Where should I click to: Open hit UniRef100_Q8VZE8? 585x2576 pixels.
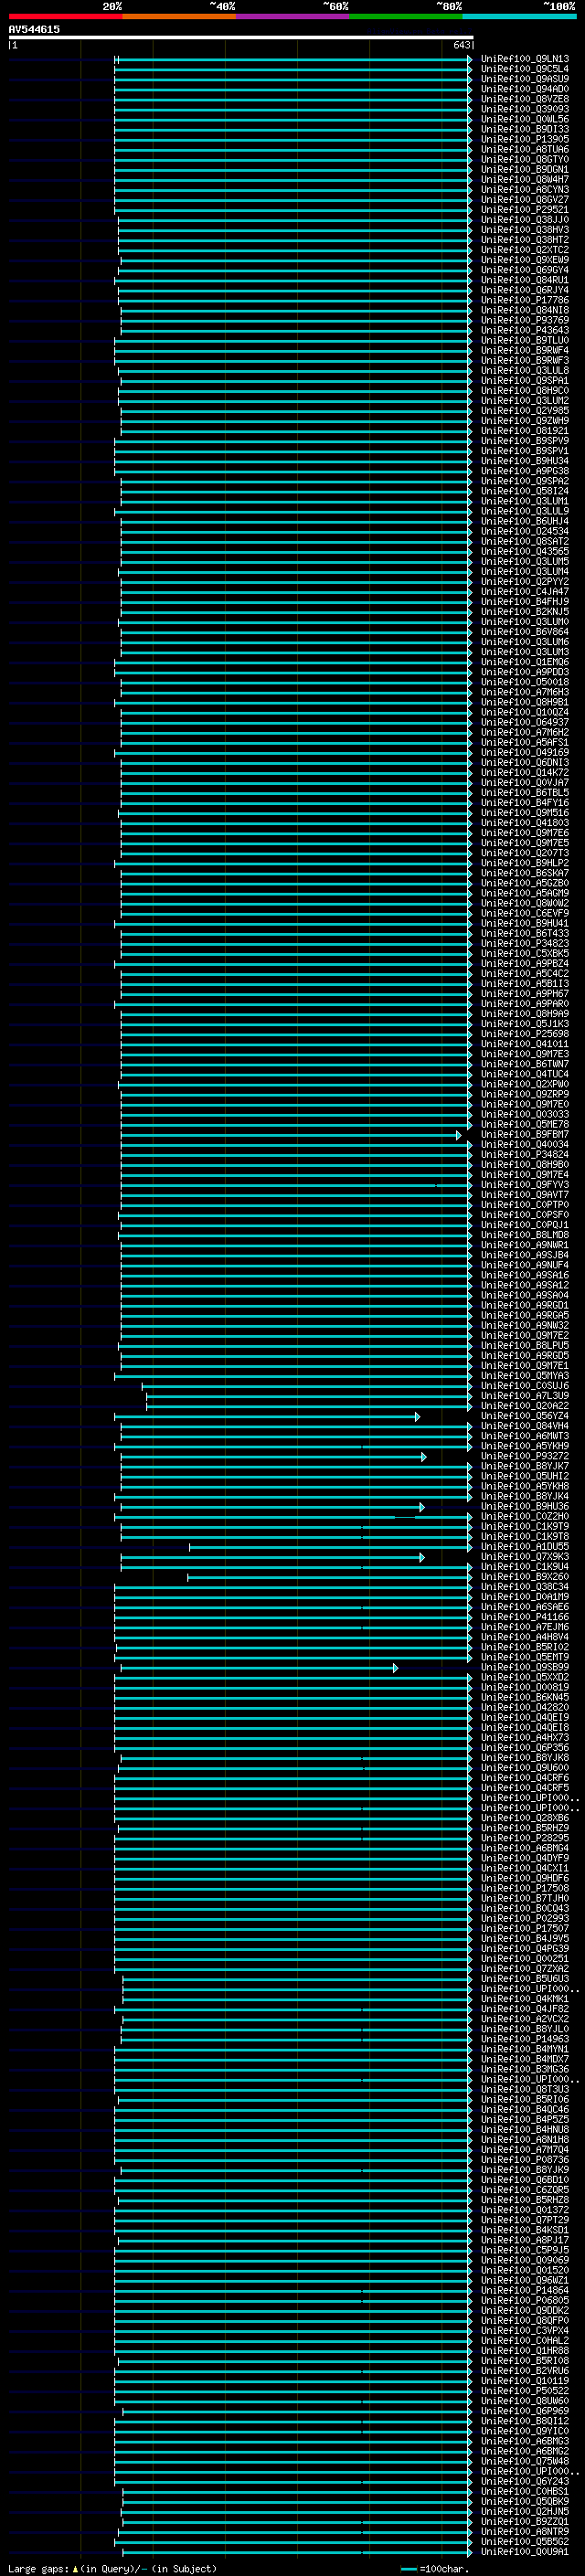click(525, 100)
